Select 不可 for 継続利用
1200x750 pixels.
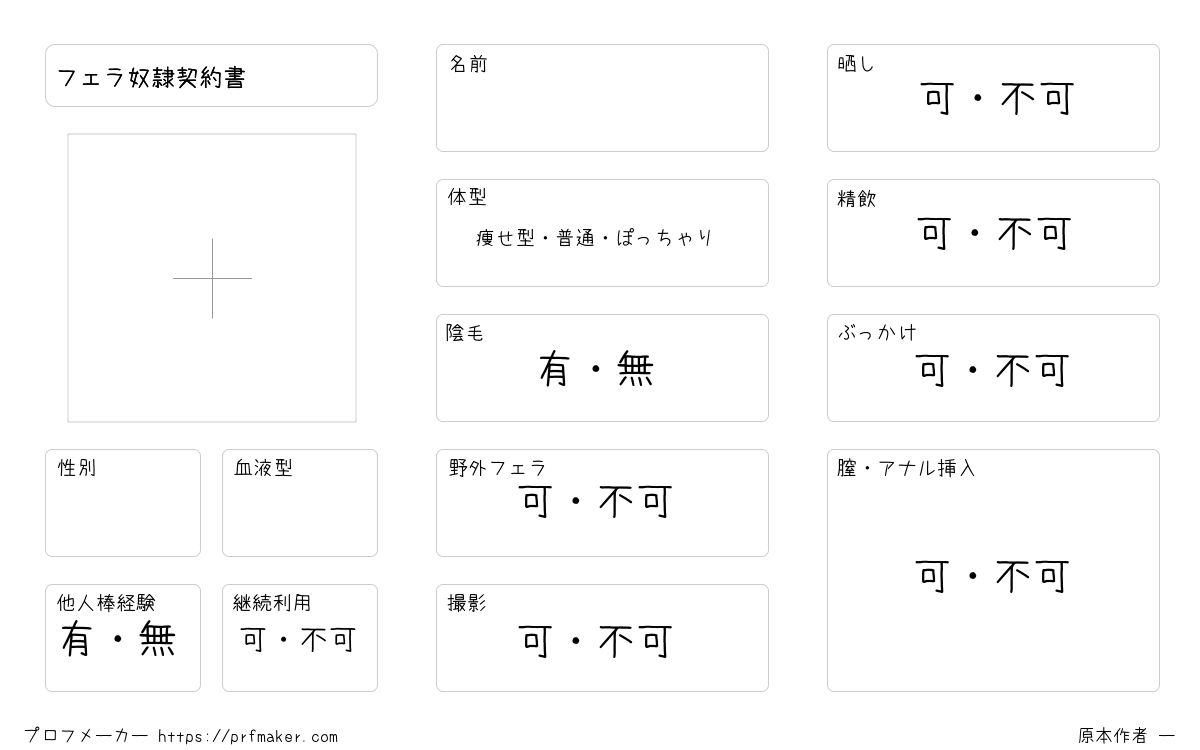pos(328,640)
